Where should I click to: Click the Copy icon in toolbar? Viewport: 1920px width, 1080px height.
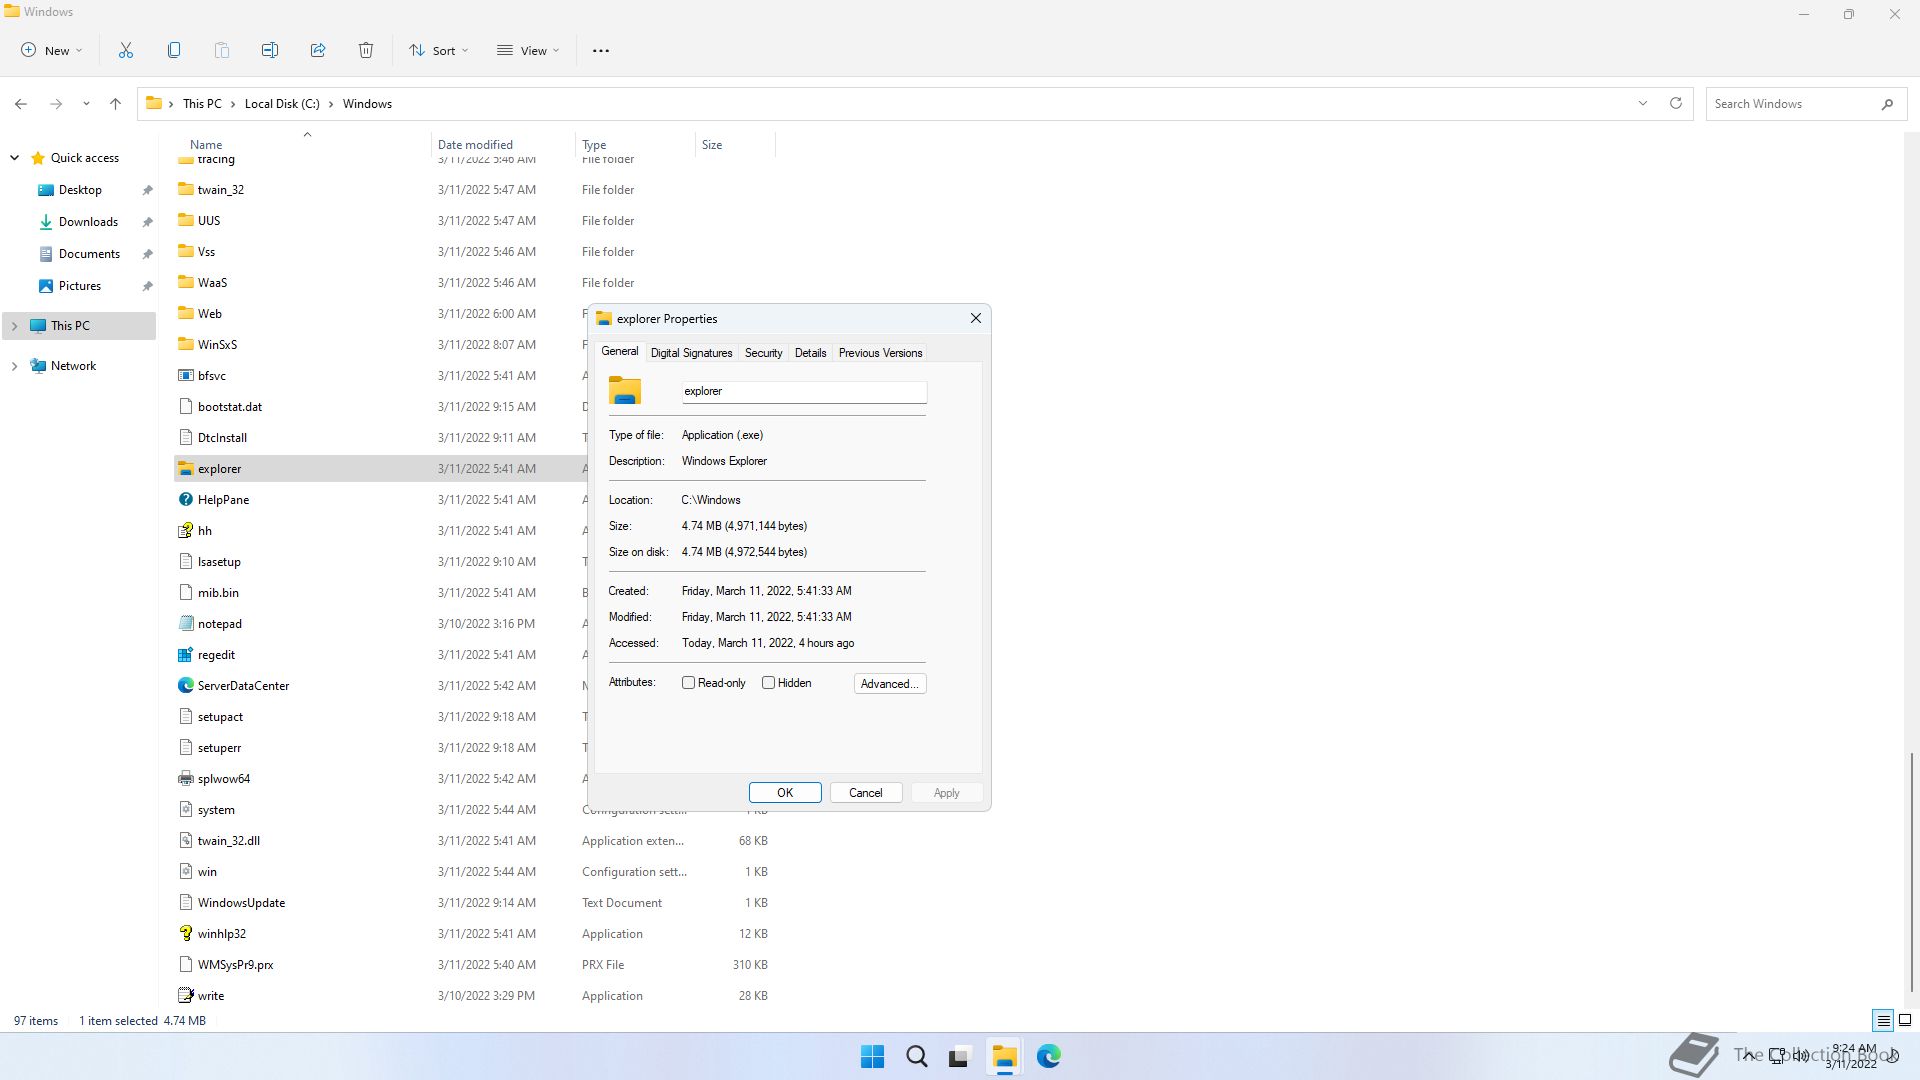pyautogui.click(x=174, y=50)
